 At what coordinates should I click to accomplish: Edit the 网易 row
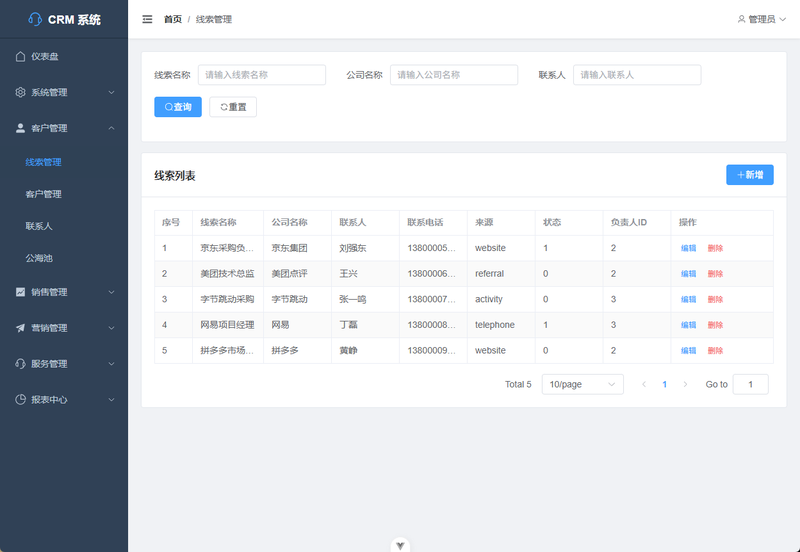pos(688,325)
